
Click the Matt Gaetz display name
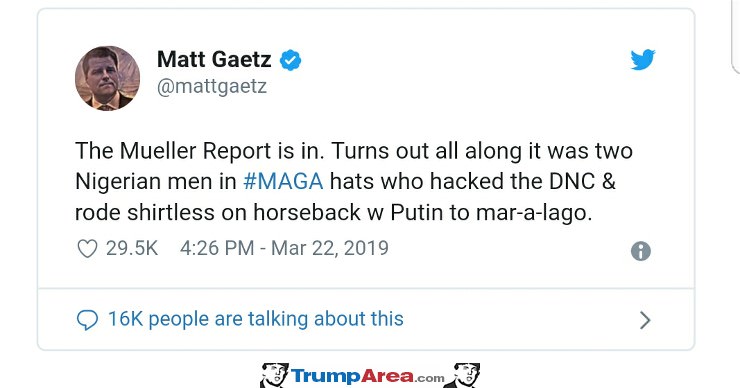point(214,59)
